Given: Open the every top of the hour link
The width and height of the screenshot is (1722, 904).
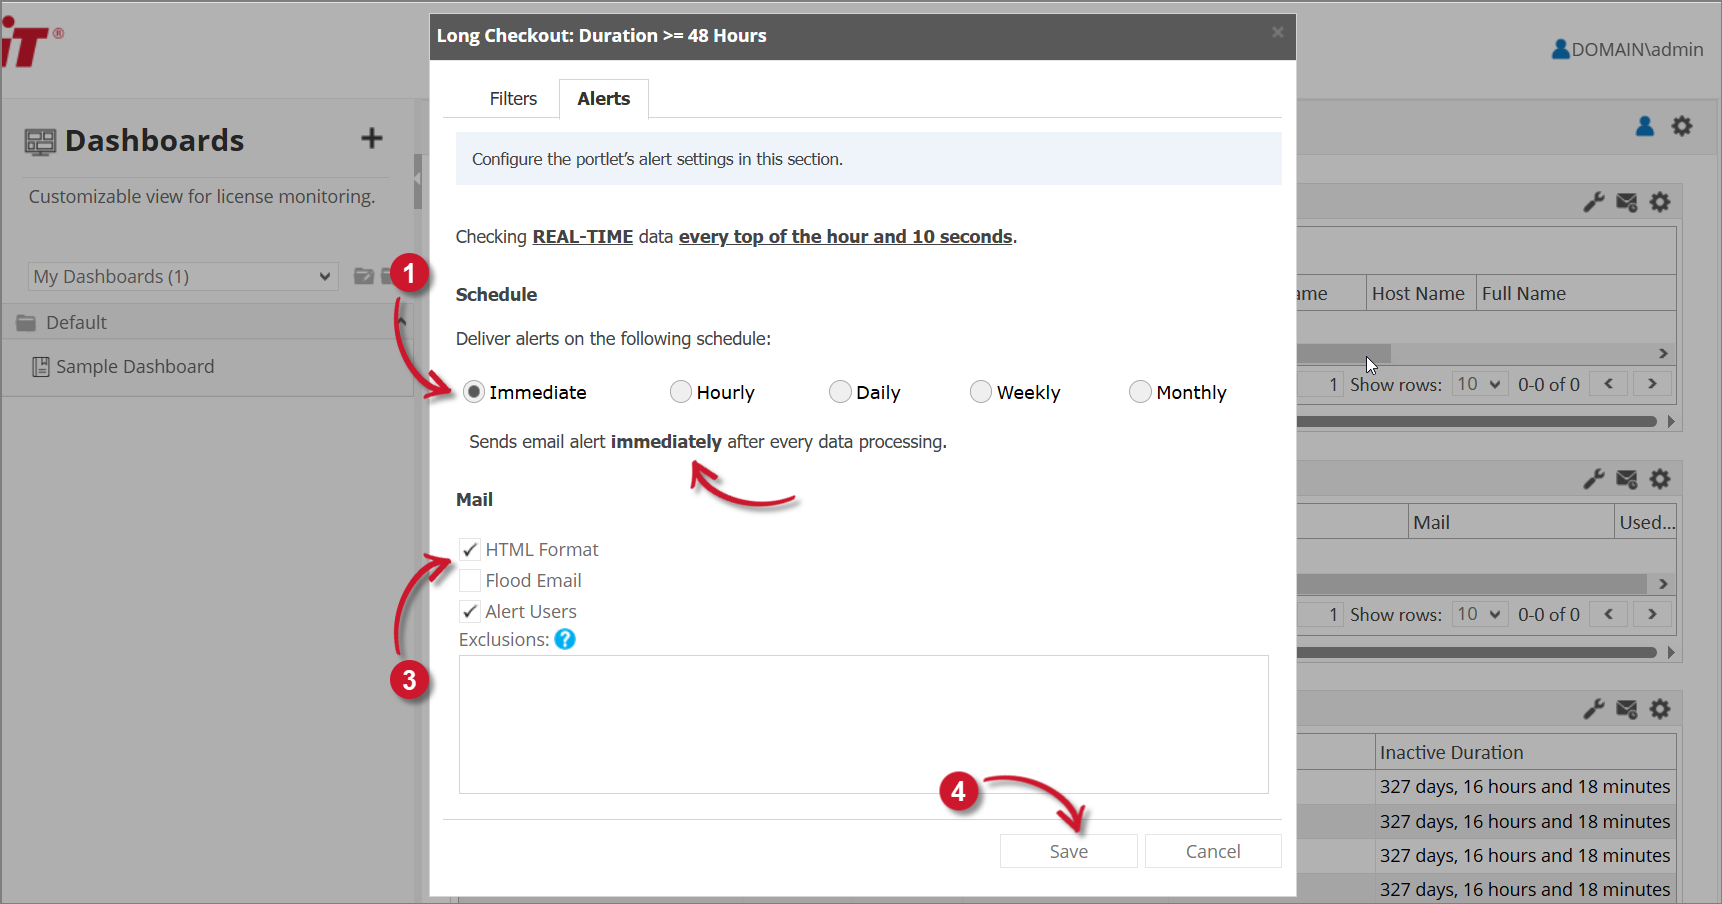Looking at the screenshot, I should pos(845,236).
